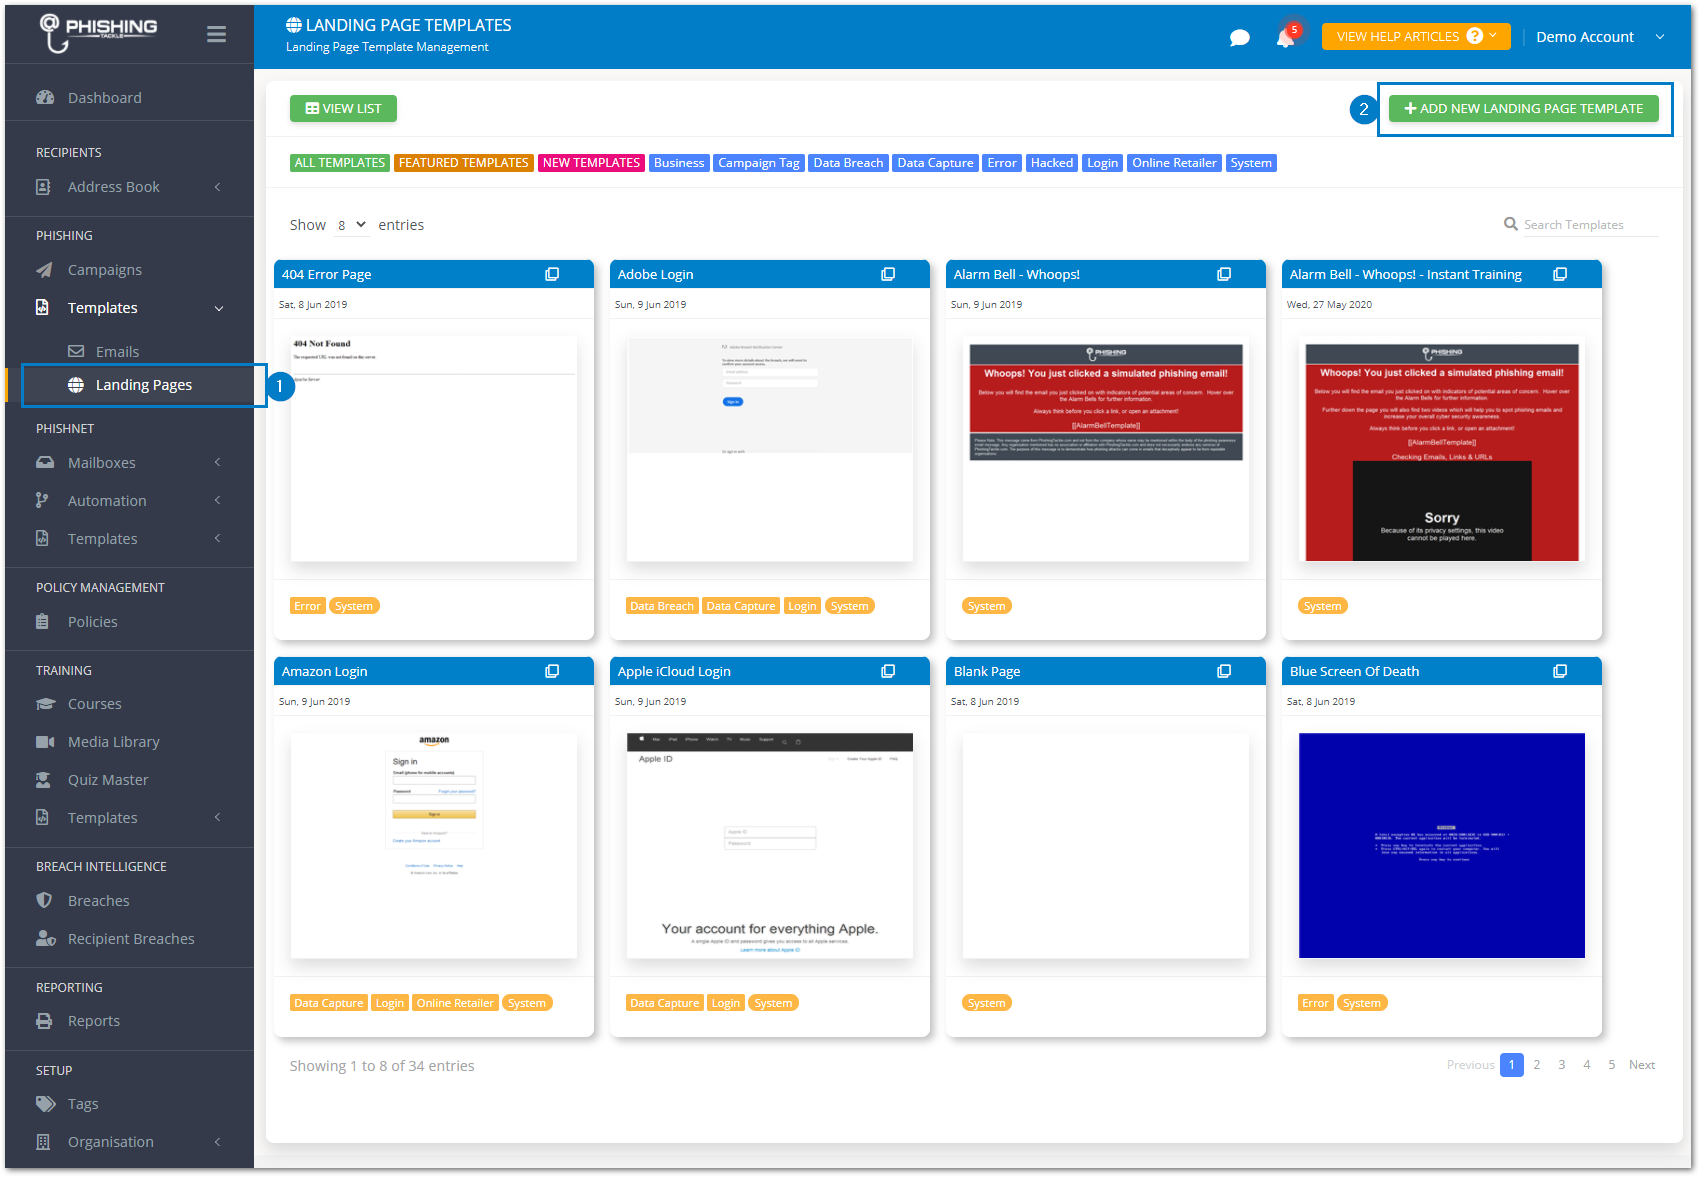Copy the Adobe Login template
The image size is (1700, 1177).
pyautogui.click(x=888, y=274)
